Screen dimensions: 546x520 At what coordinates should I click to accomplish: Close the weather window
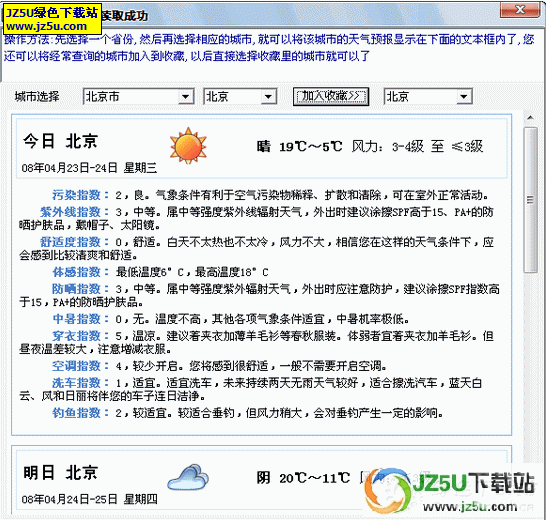520,9
